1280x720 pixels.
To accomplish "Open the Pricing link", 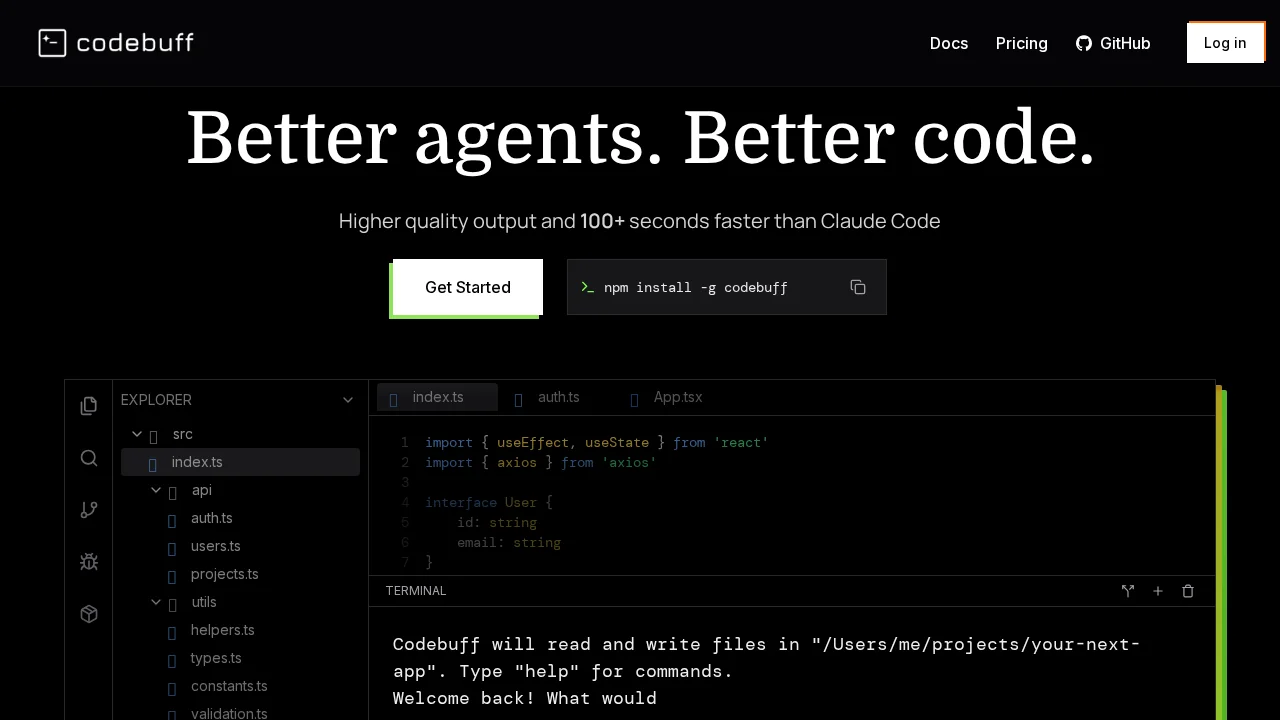I will tap(1021, 43).
